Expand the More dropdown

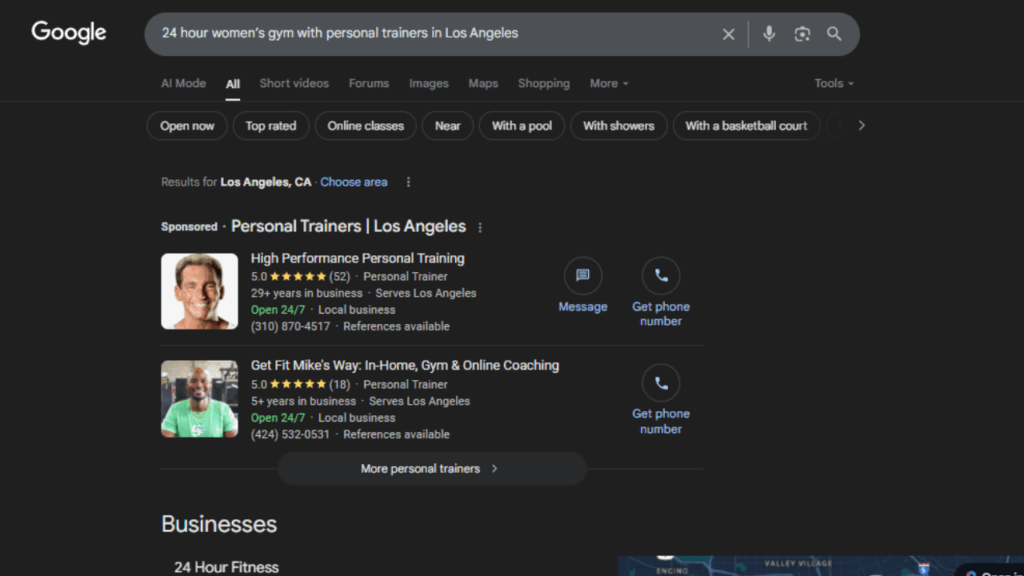click(x=609, y=84)
